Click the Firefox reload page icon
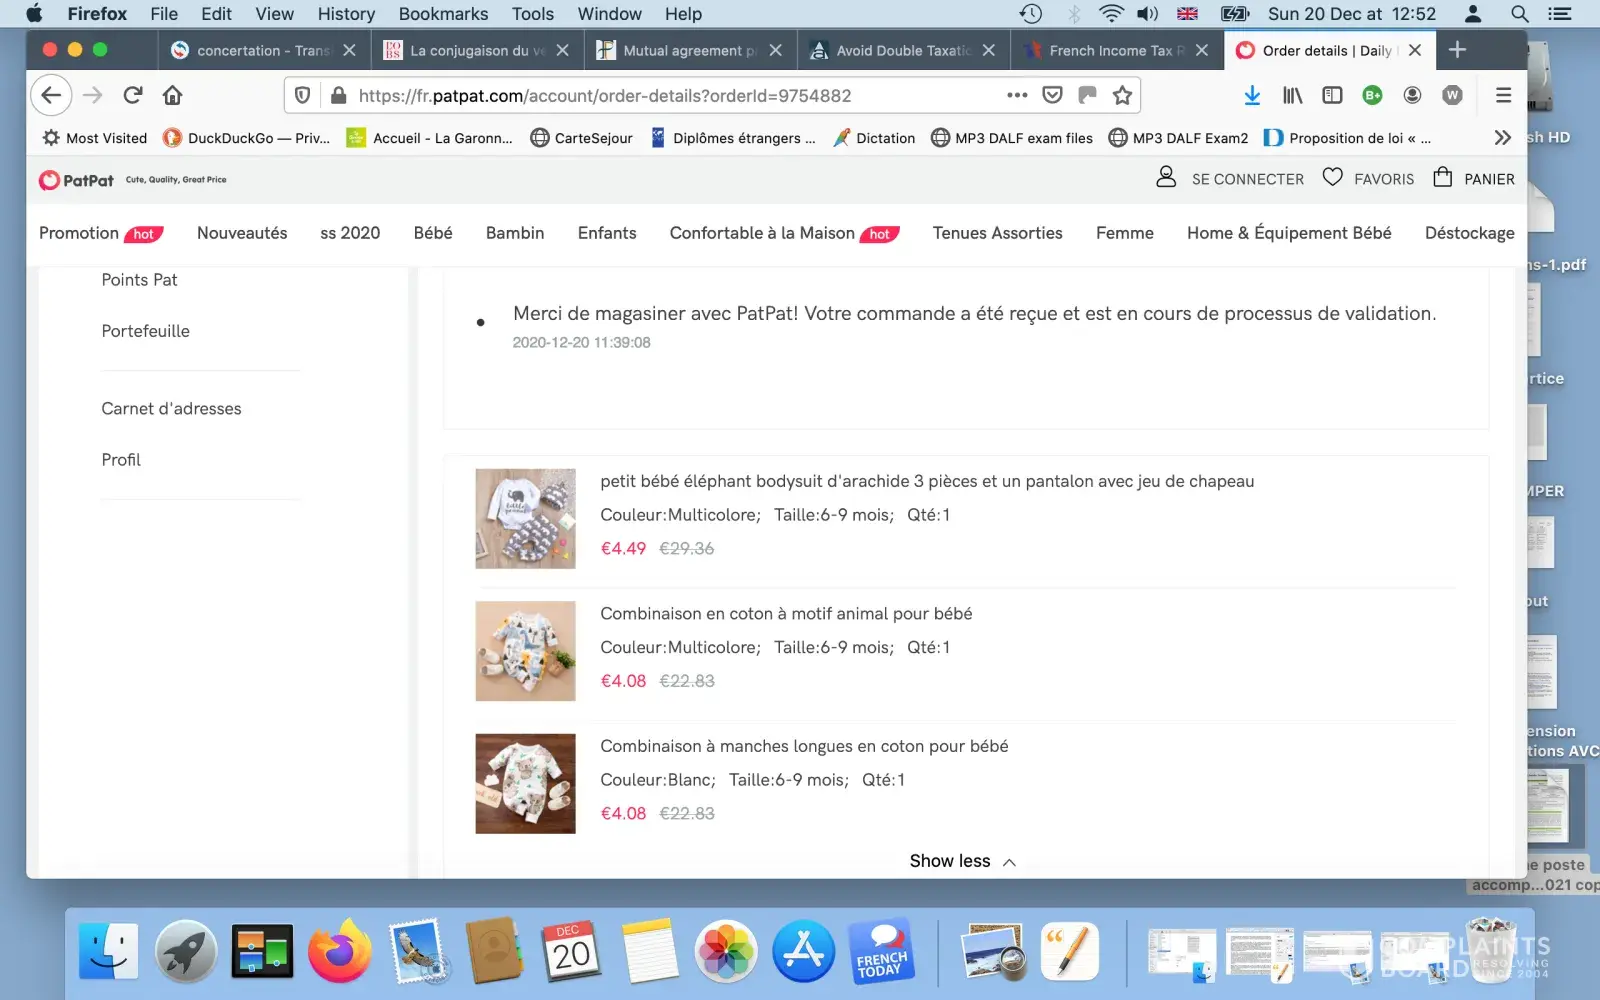 [132, 95]
